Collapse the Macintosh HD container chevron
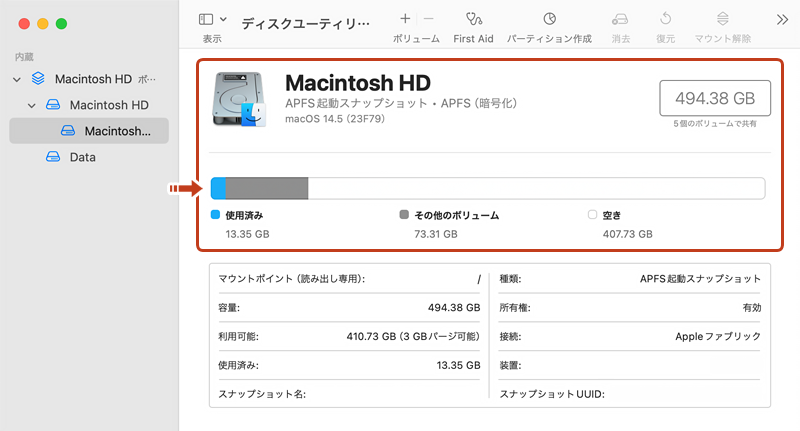The width and height of the screenshot is (800, 431). click(17, 80)
